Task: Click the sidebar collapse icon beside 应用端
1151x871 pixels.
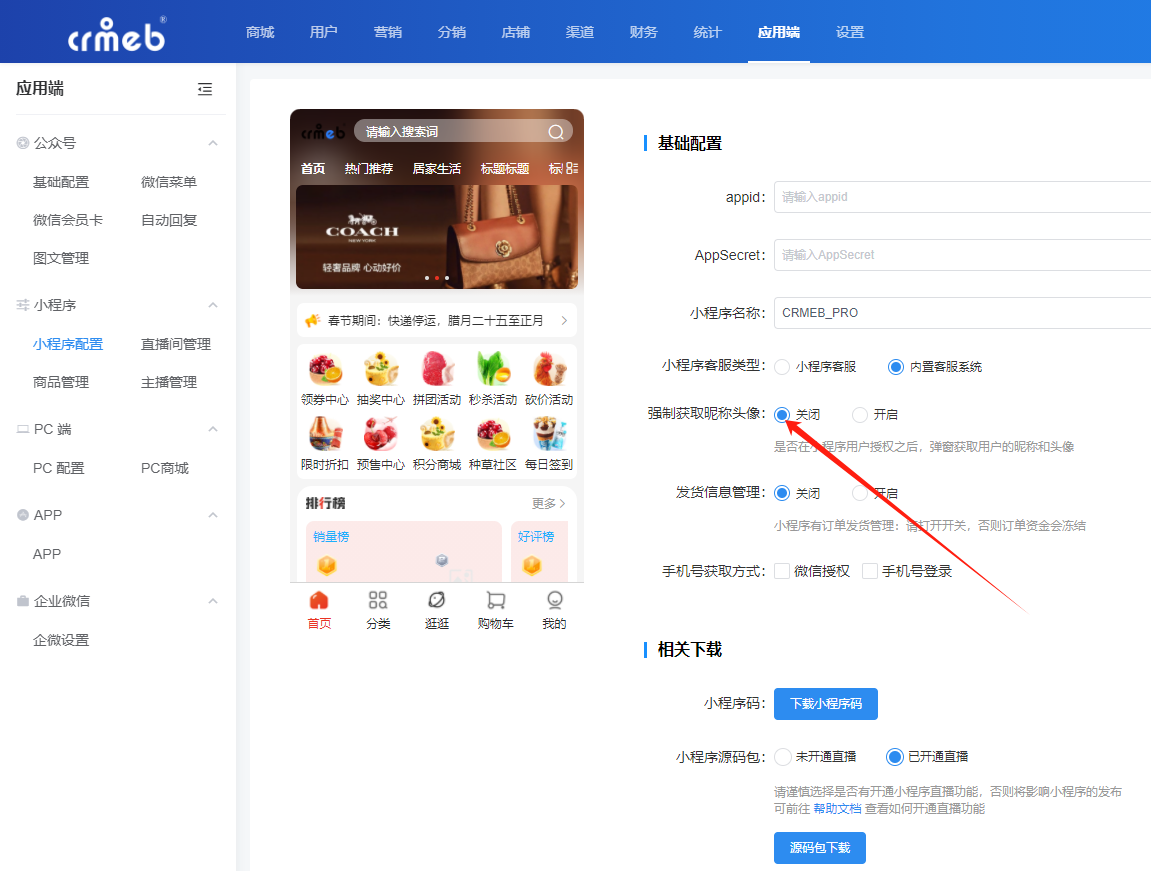Action: click(205, 89)
